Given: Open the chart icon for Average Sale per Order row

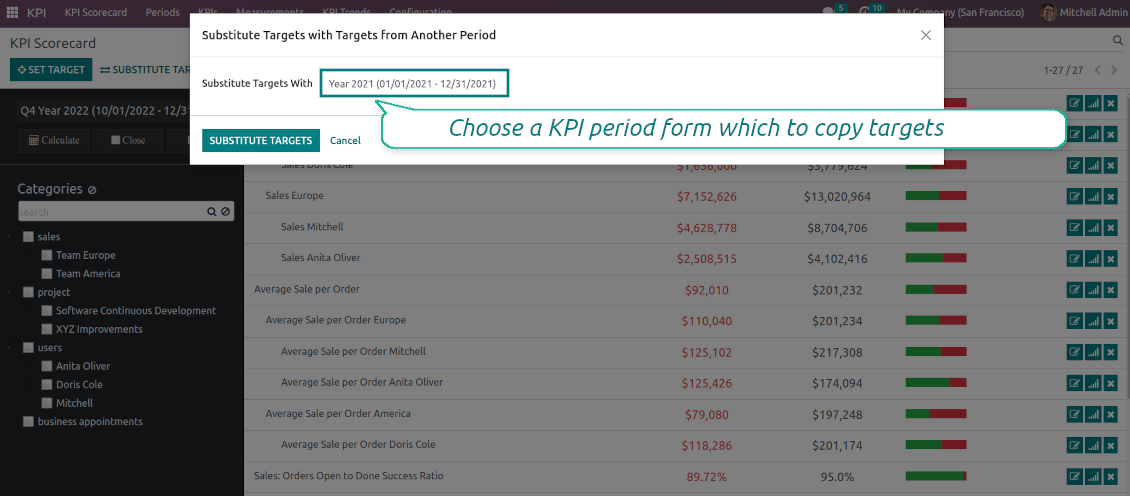Looking at the screenshot, I should tap(1092, 289).
